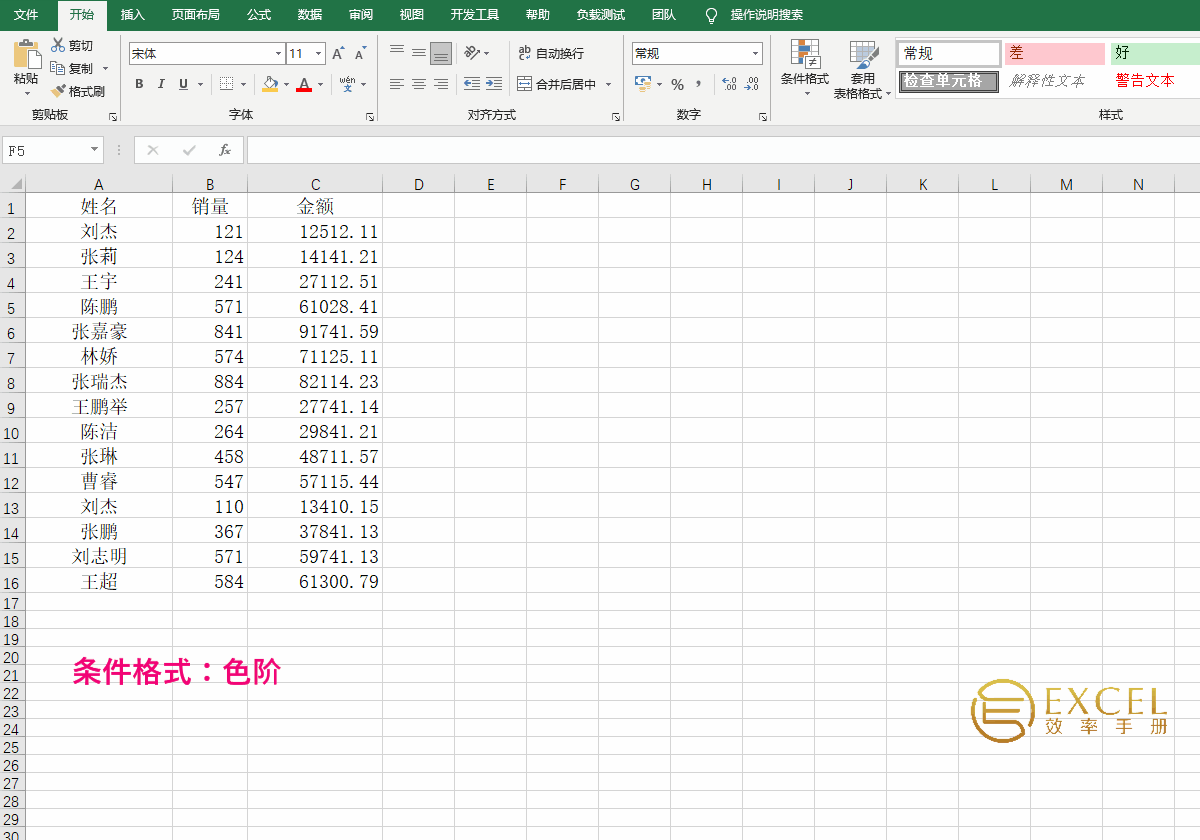1200x840 pixels.
Task: Expand the fill color dropdown arrow
Action: [286, 84]
